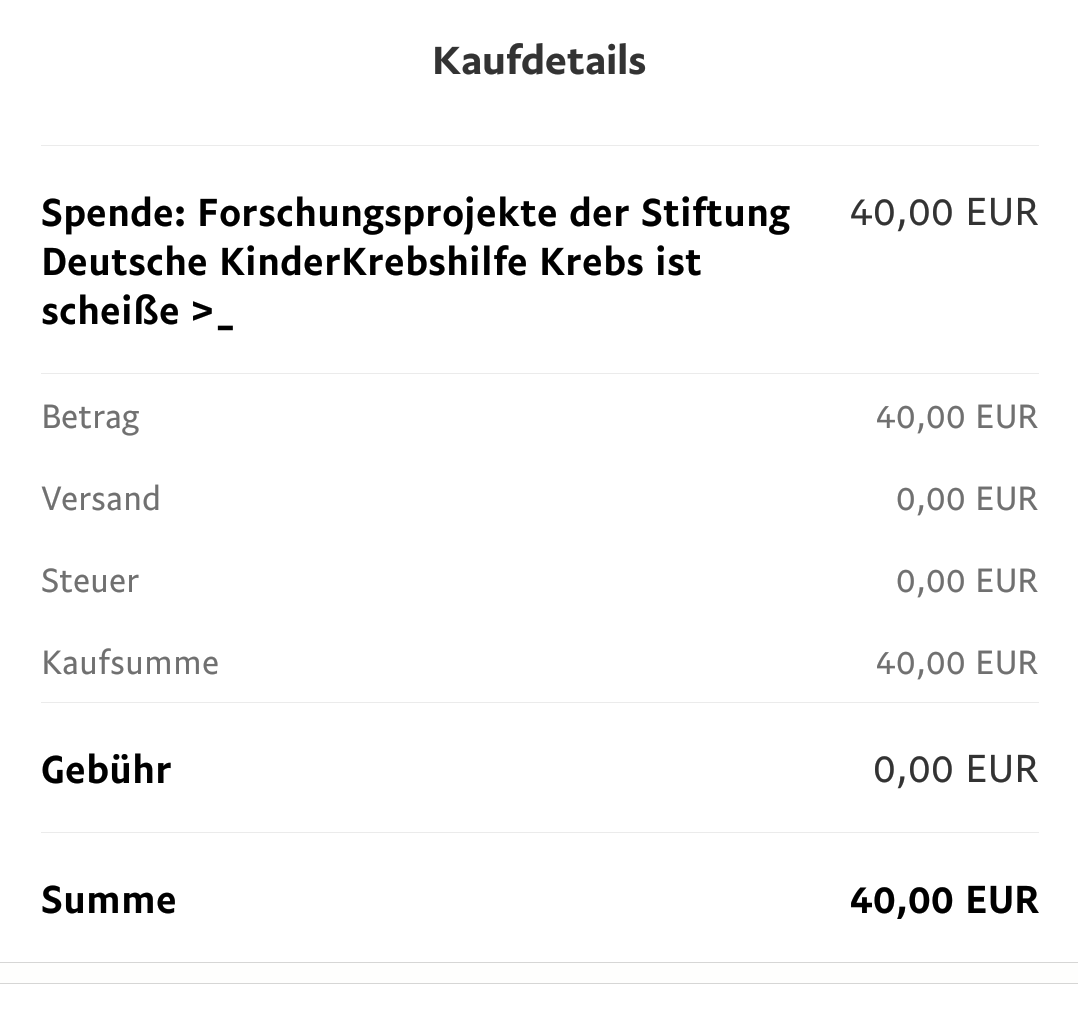Viewport: 1078px width, 1026px height.
Task: Select the Kaufsumme label
Action: click(130, 663)
